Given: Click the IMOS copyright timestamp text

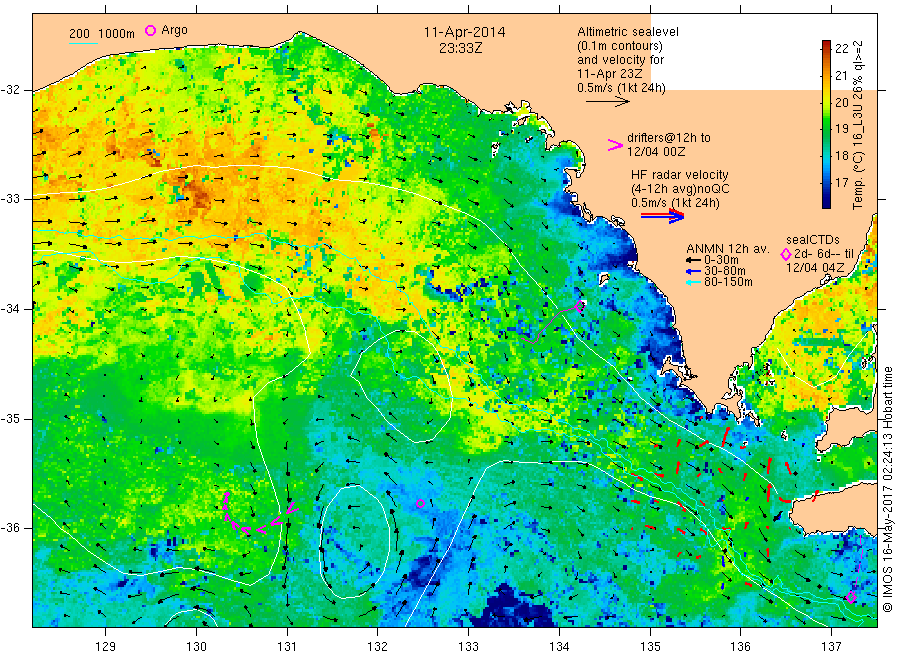Looking at the screenshot, I should tap(888, 489).
